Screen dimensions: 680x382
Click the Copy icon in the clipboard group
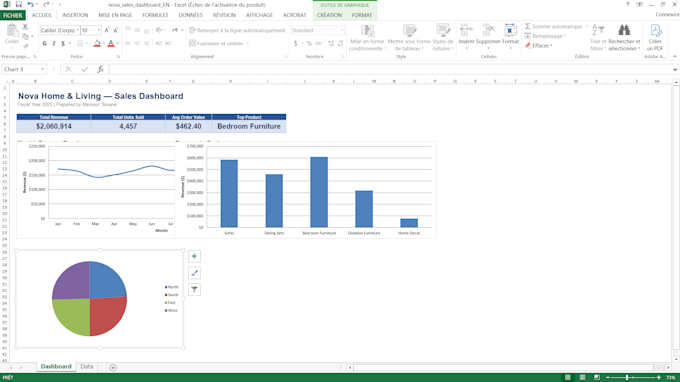[x=25, y=36]
